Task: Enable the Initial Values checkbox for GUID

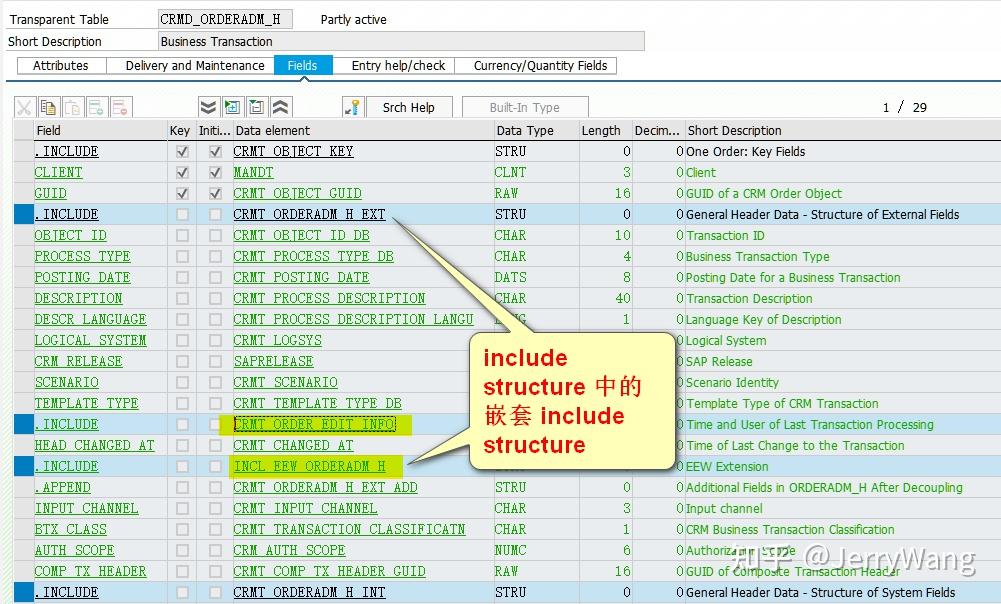Action: pyautogui.click(x=215, y=193)
